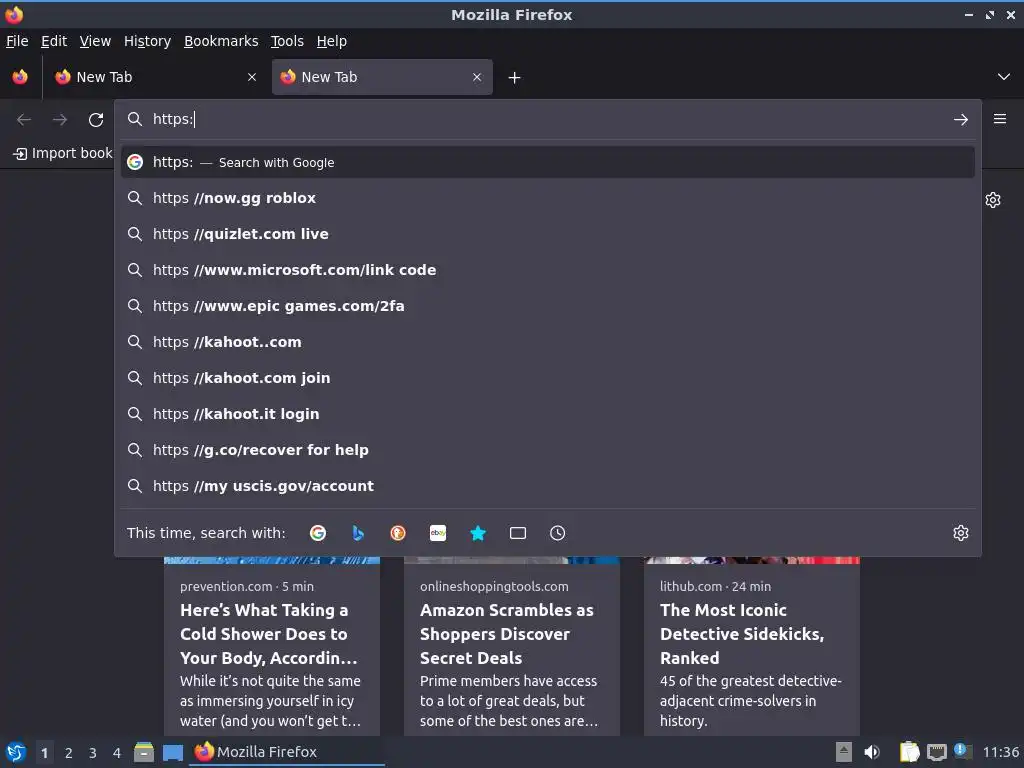The width and height of the screenshot is (1024, 768).
Task: Open the Bookmarks menu
Action: [x=221, y=41]
